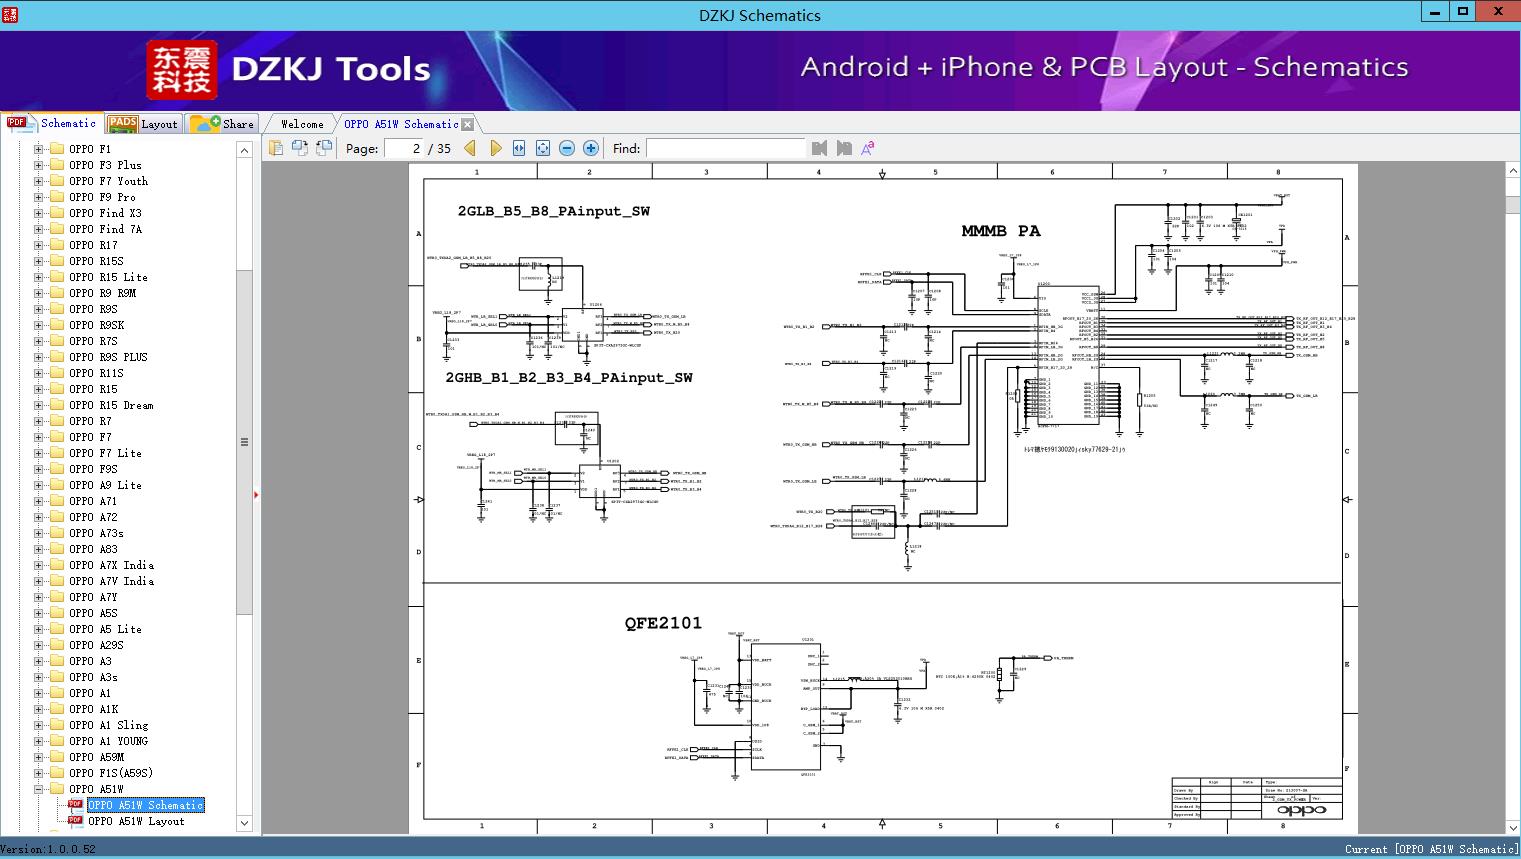This screenshot has width=1521, height=859.
Task: Select the OPPO R9 R9M tree item
Action: [x=102, y=293]
